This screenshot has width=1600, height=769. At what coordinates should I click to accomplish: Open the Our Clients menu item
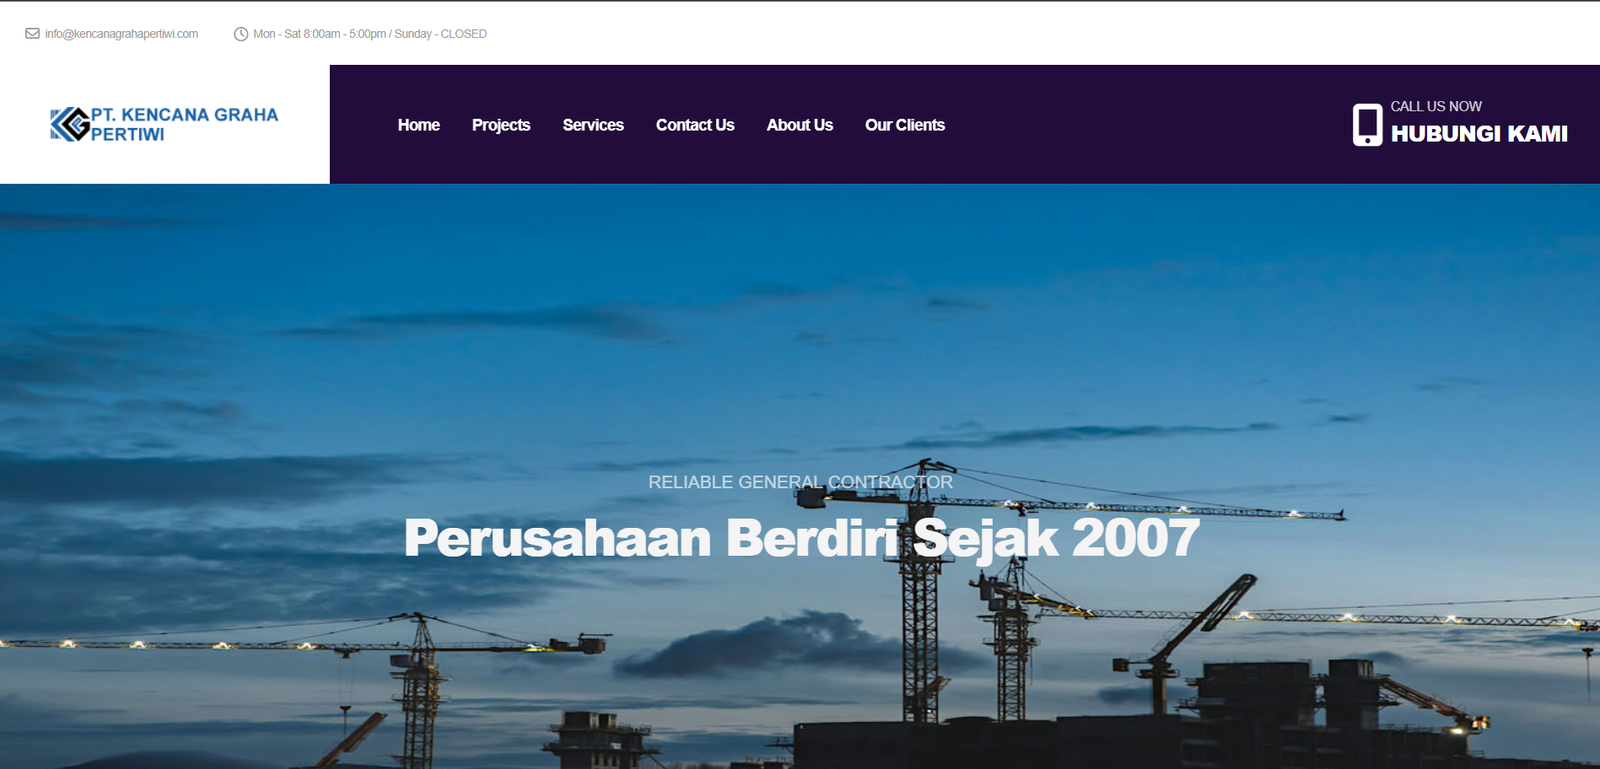point(905,125)
